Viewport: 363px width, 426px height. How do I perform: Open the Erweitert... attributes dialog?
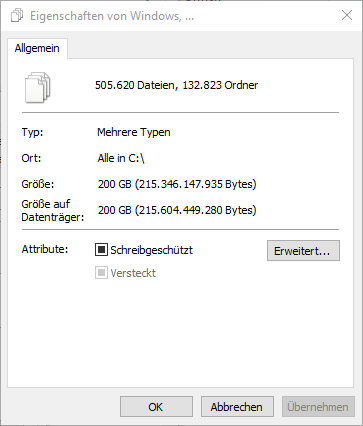click(x=303, y=251)
